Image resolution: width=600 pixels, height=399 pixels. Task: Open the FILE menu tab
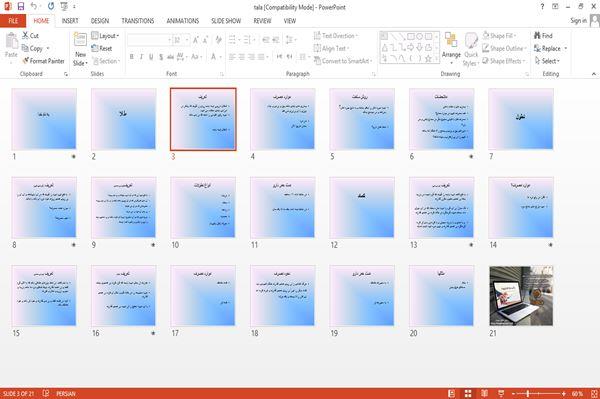coord(13,21)
